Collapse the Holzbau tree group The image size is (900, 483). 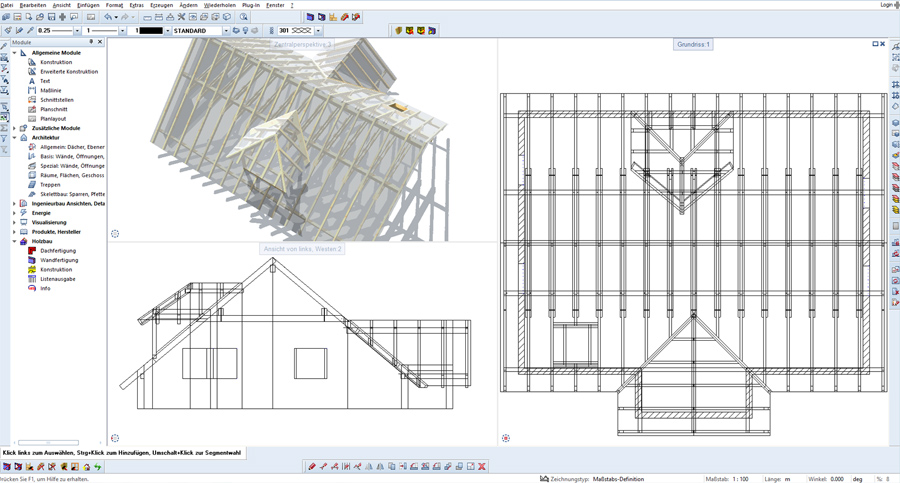14,241
